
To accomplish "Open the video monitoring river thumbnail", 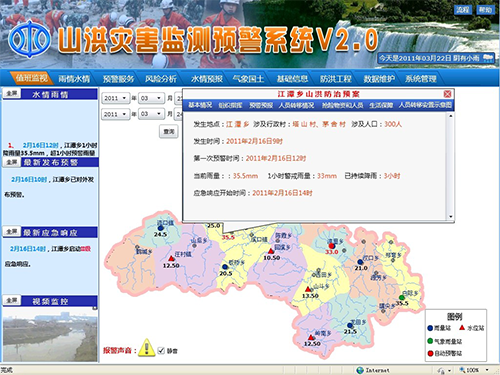I will tap(50, 334).
